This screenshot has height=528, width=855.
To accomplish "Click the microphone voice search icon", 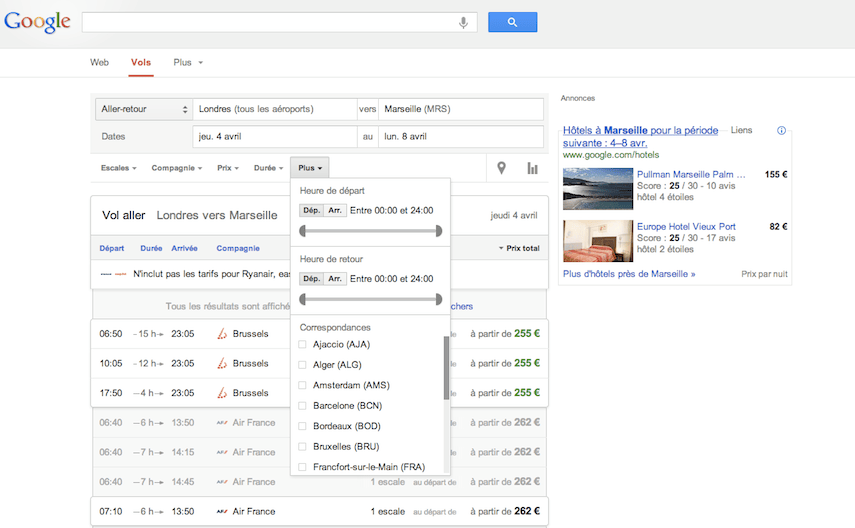I will [463, 22].
